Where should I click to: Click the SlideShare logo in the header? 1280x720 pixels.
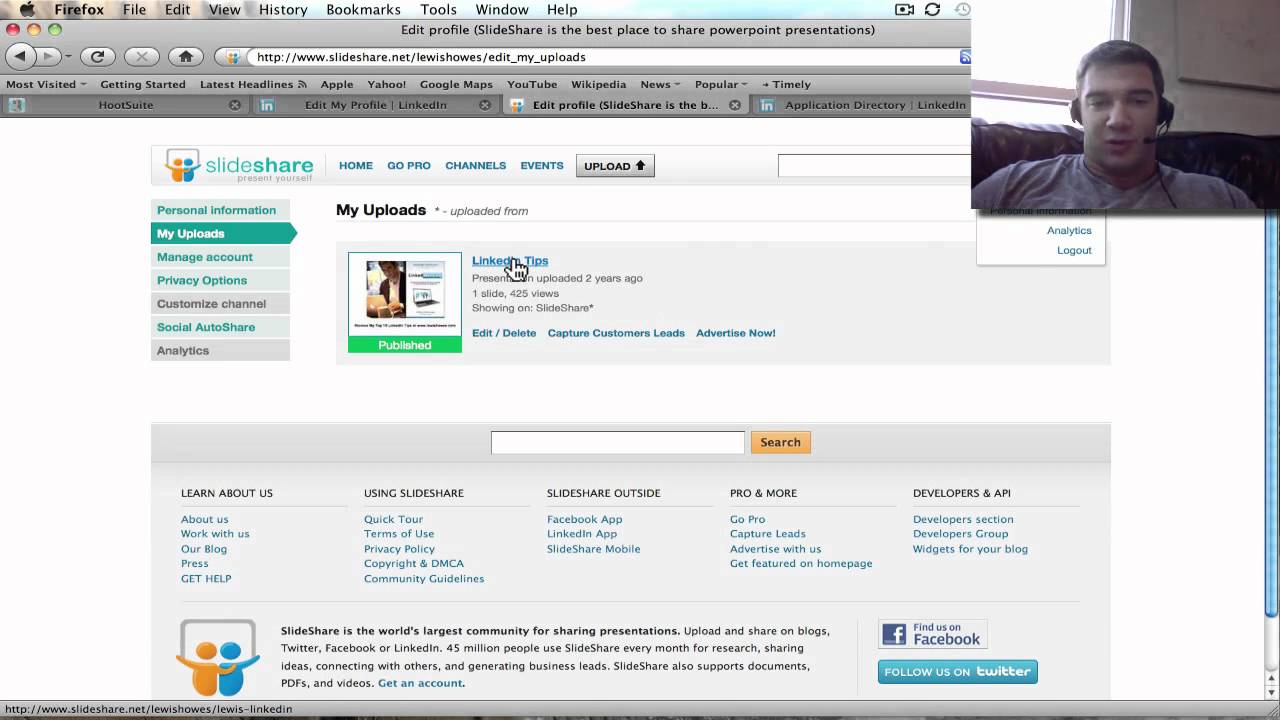click(239, 165)
